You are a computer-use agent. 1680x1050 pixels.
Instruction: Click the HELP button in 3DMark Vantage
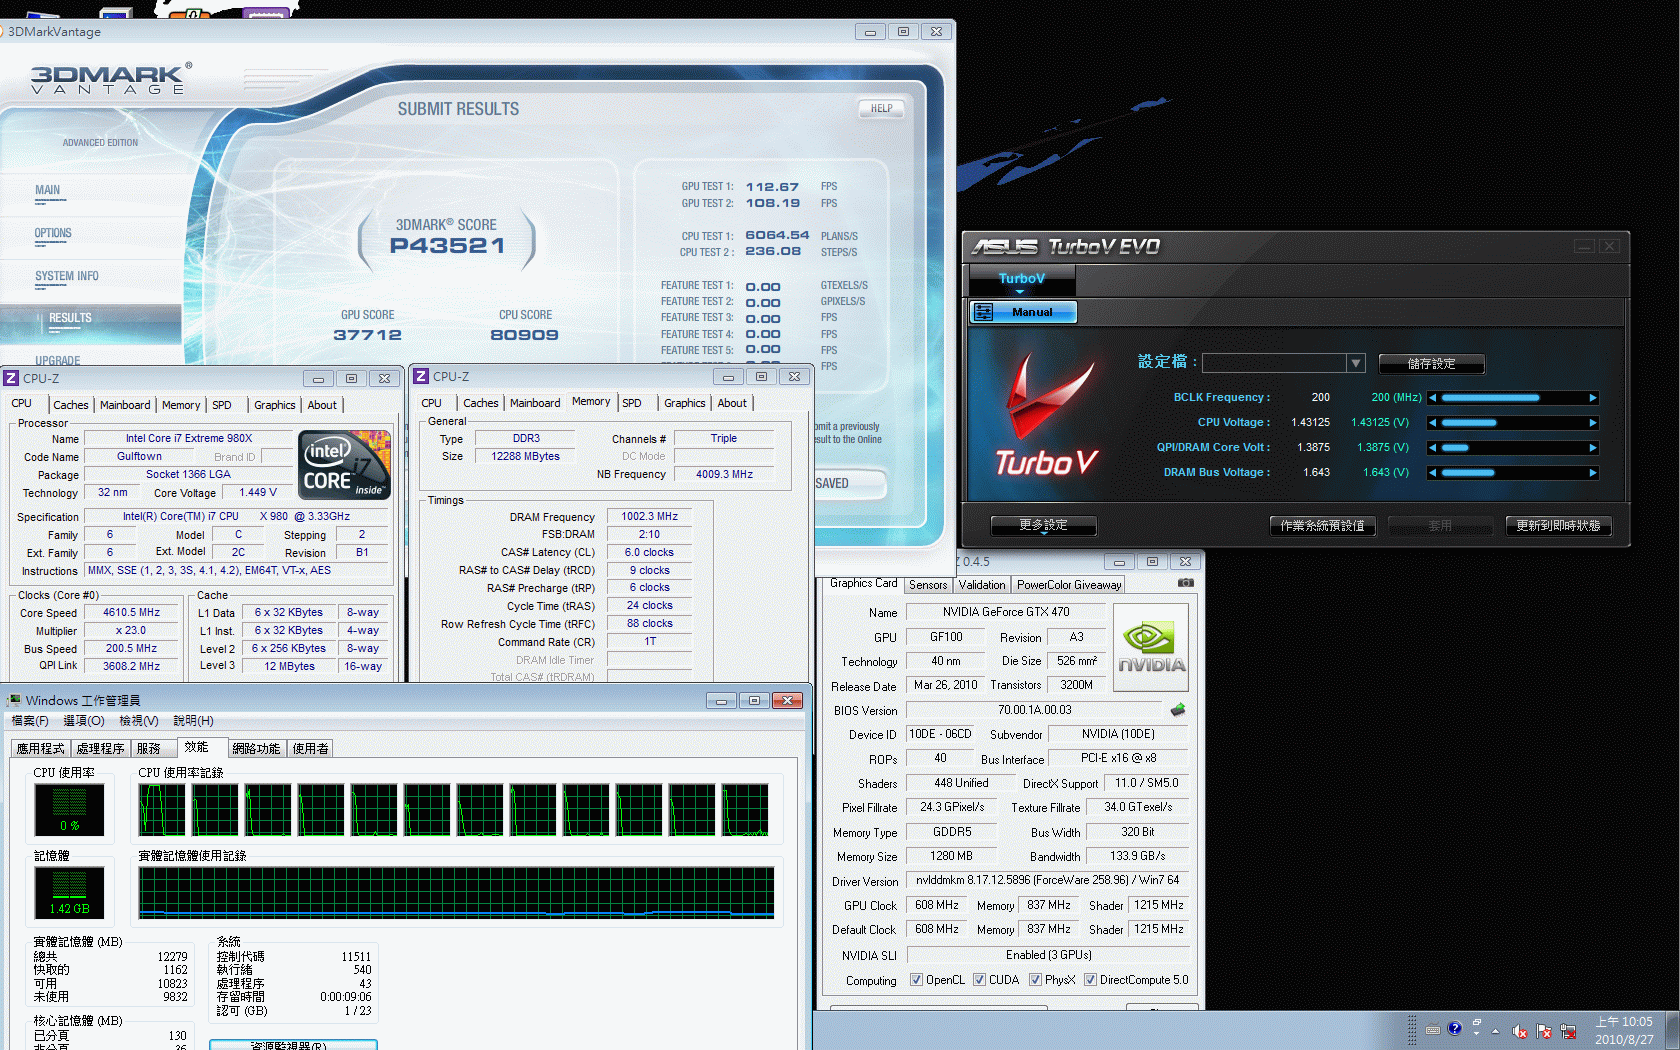tap(881, 109)
